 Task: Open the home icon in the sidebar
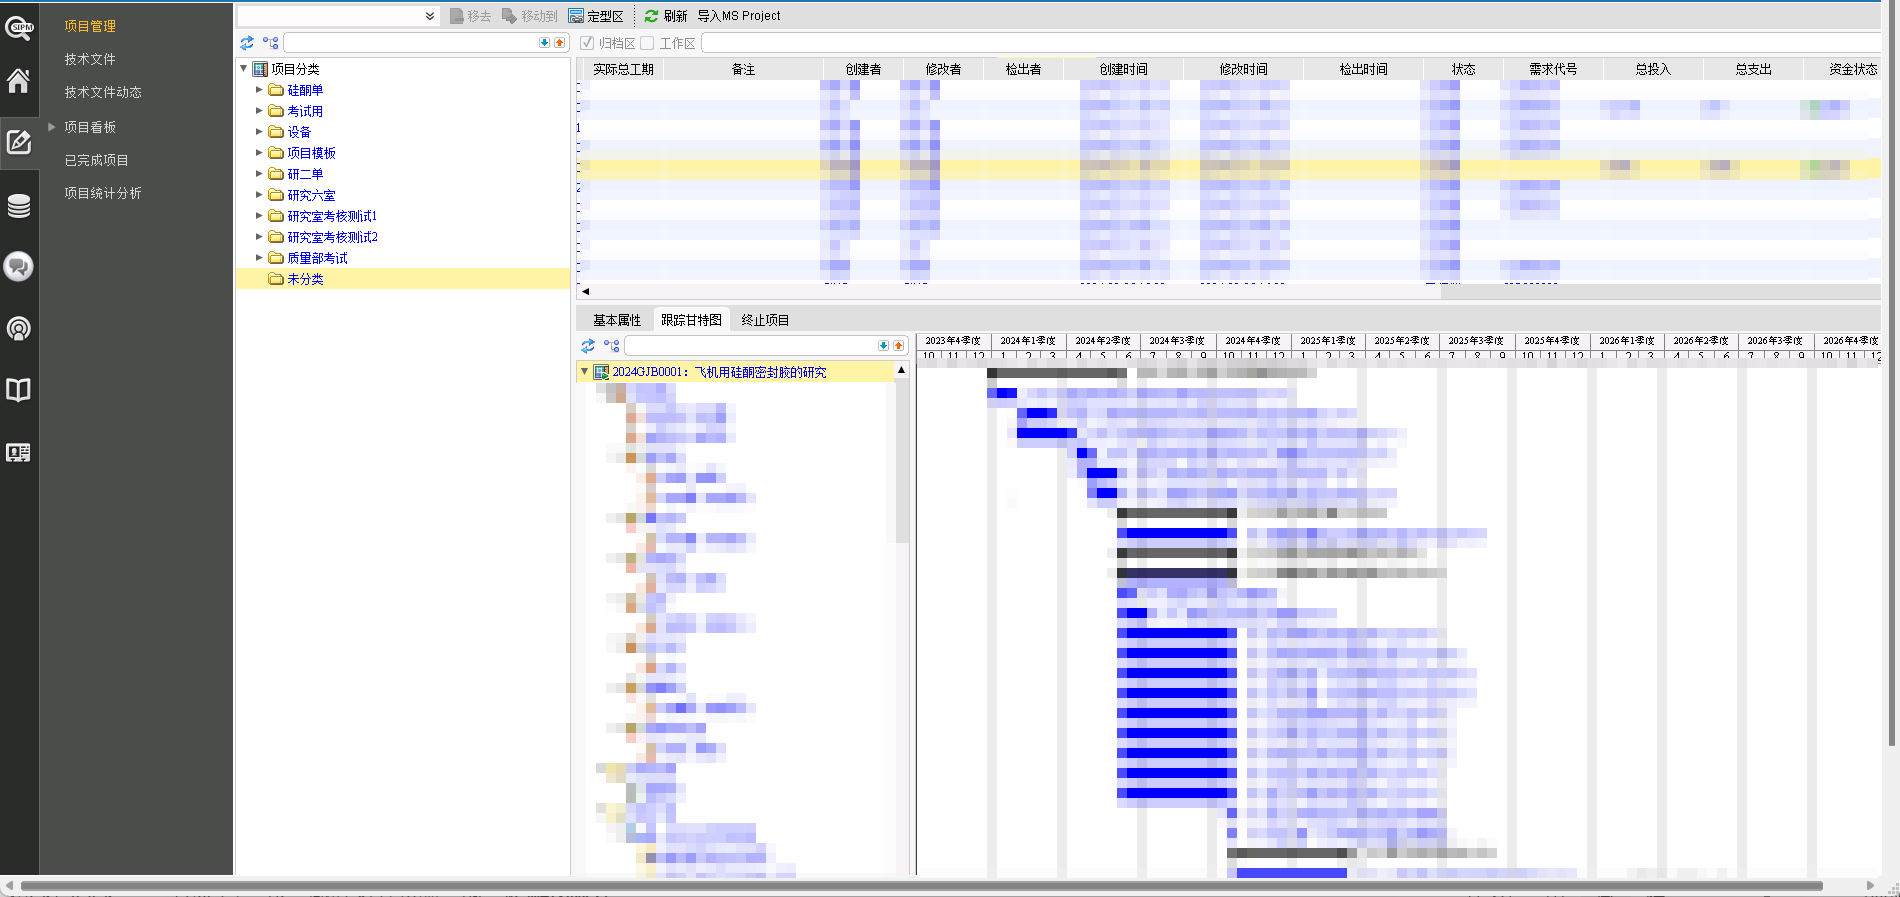(x=19, y=80)
